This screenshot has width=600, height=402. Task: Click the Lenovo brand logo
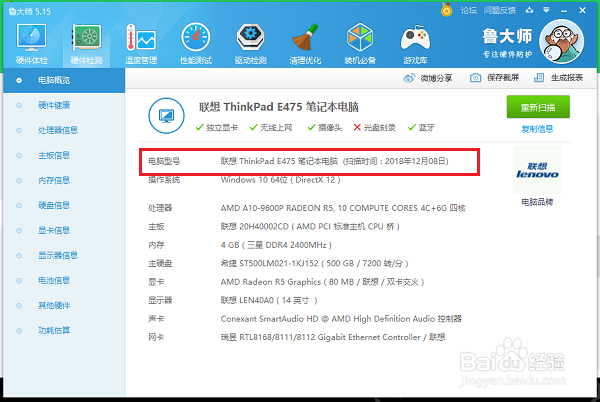click(537, 170)
